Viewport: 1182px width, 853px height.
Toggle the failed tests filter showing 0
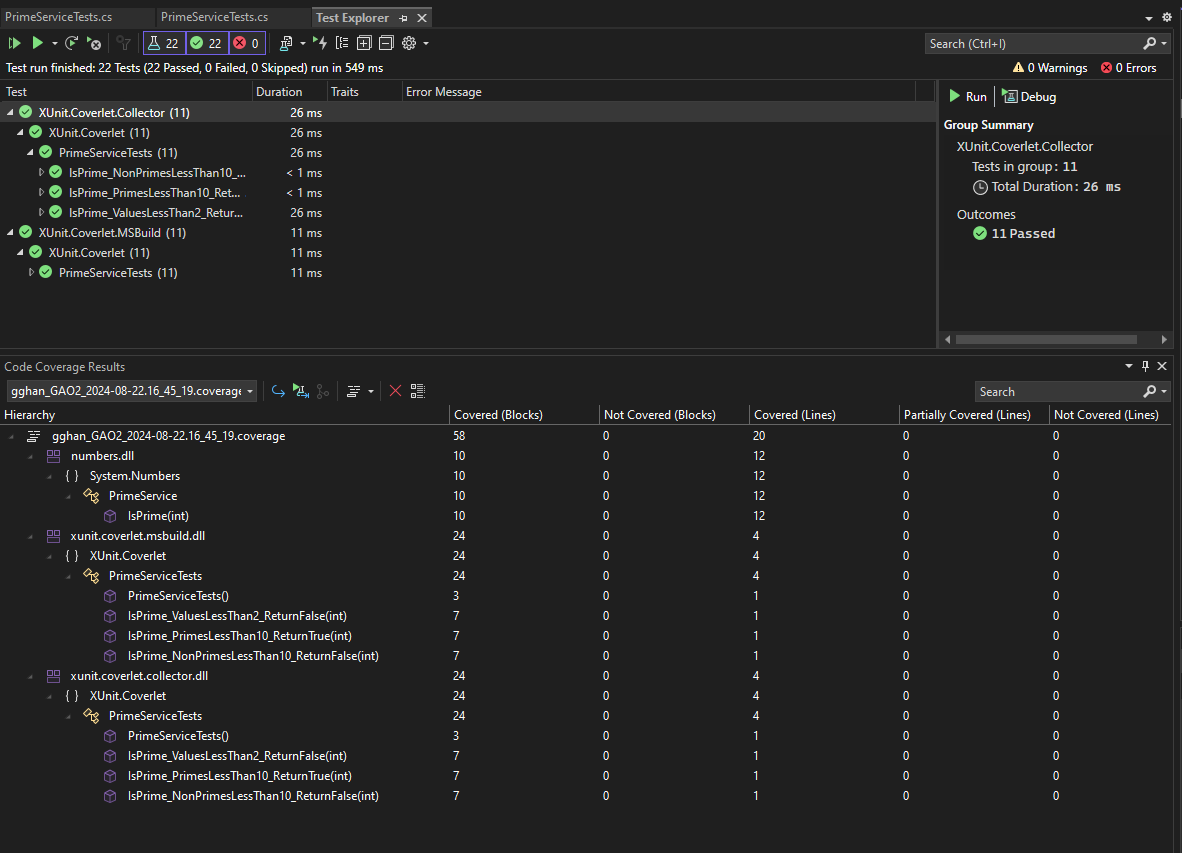(247, 43)
